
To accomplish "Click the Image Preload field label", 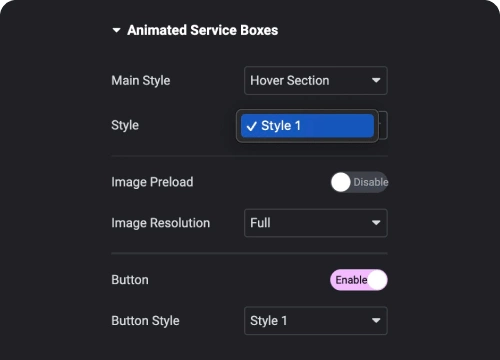I will click(152, 182).
